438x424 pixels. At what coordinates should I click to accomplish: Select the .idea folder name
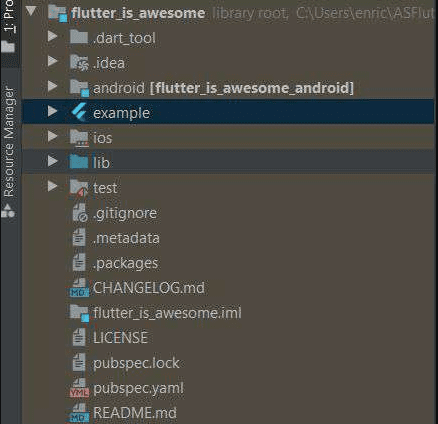click(x=109, y=63)
